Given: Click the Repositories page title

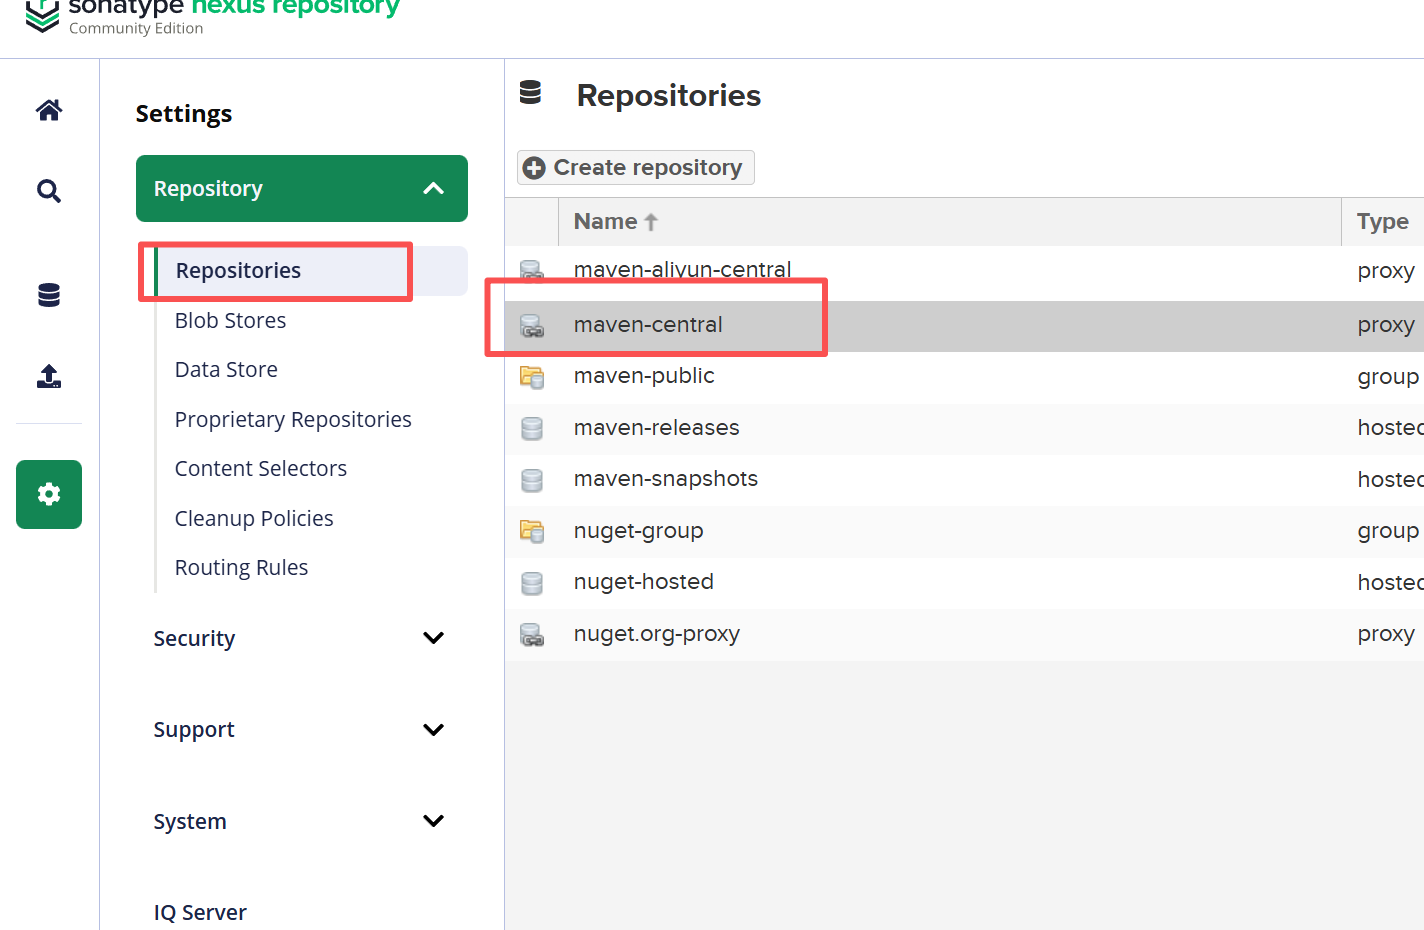Looking at the screenshot, I should coord(669,96).
